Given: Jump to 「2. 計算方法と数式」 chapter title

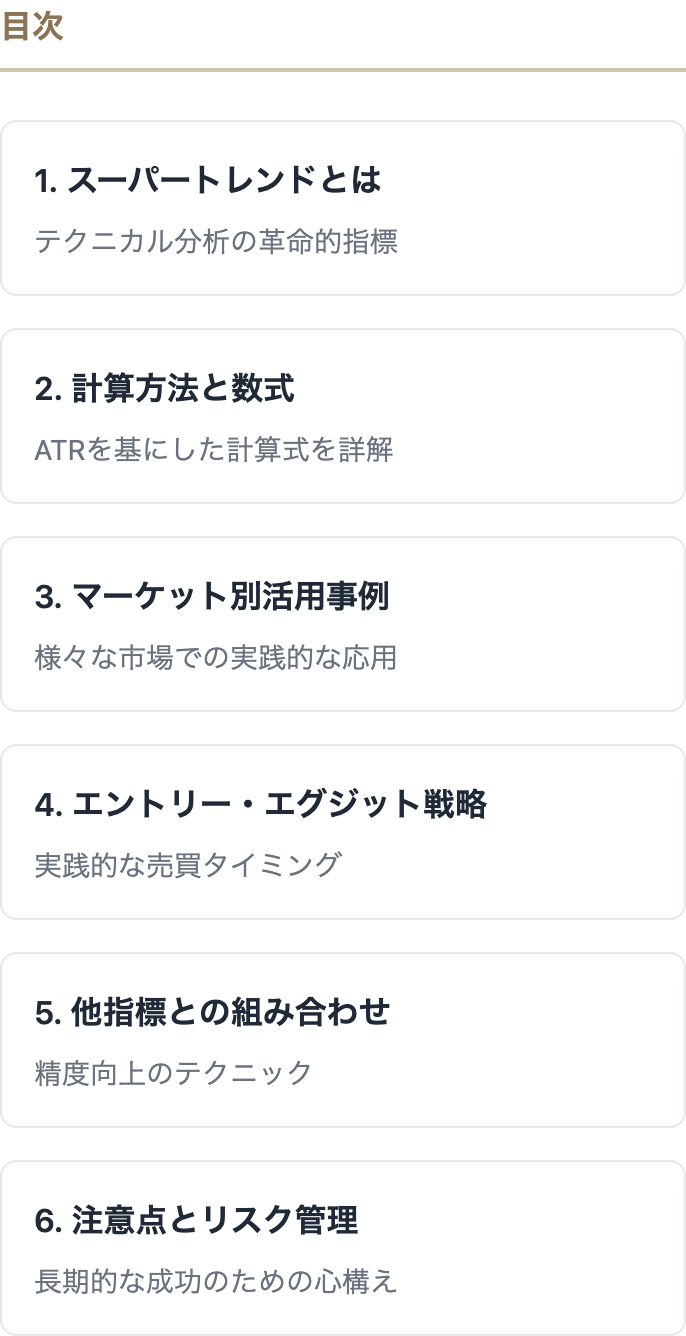Looking at the screenshot, I should tap(165, 389).
